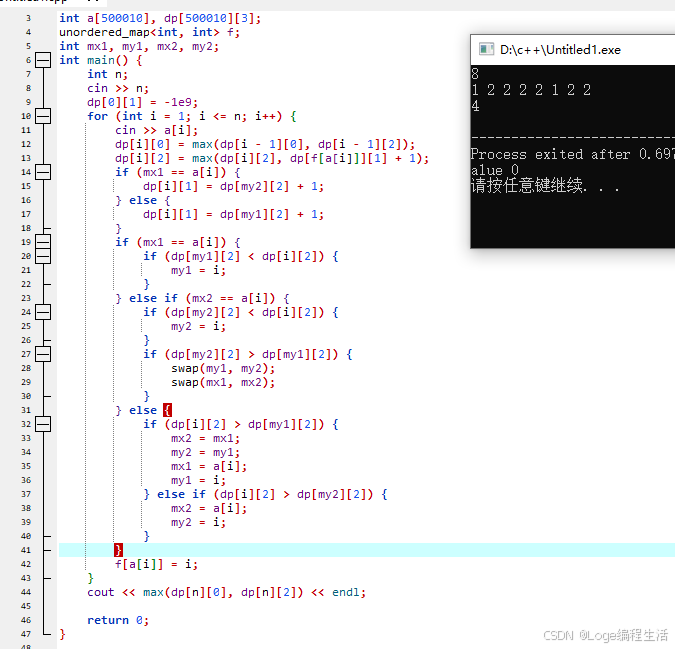
Task: Click the highlighted opening brace on line 31
Action: (167, 410)
